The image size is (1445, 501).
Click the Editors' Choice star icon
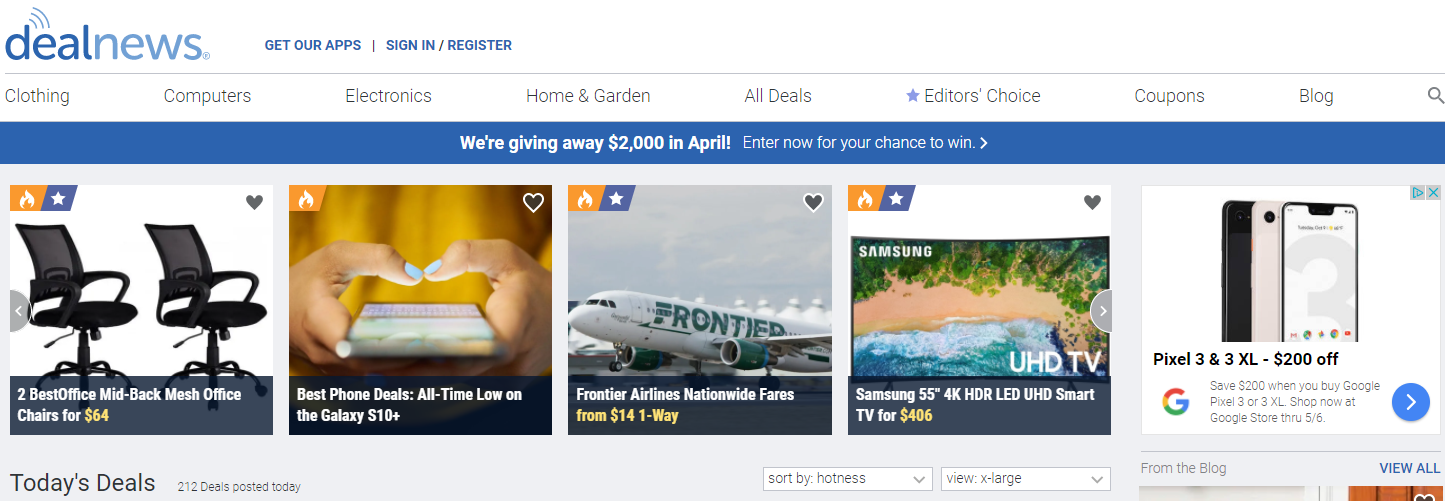click(x=912, y=96)
